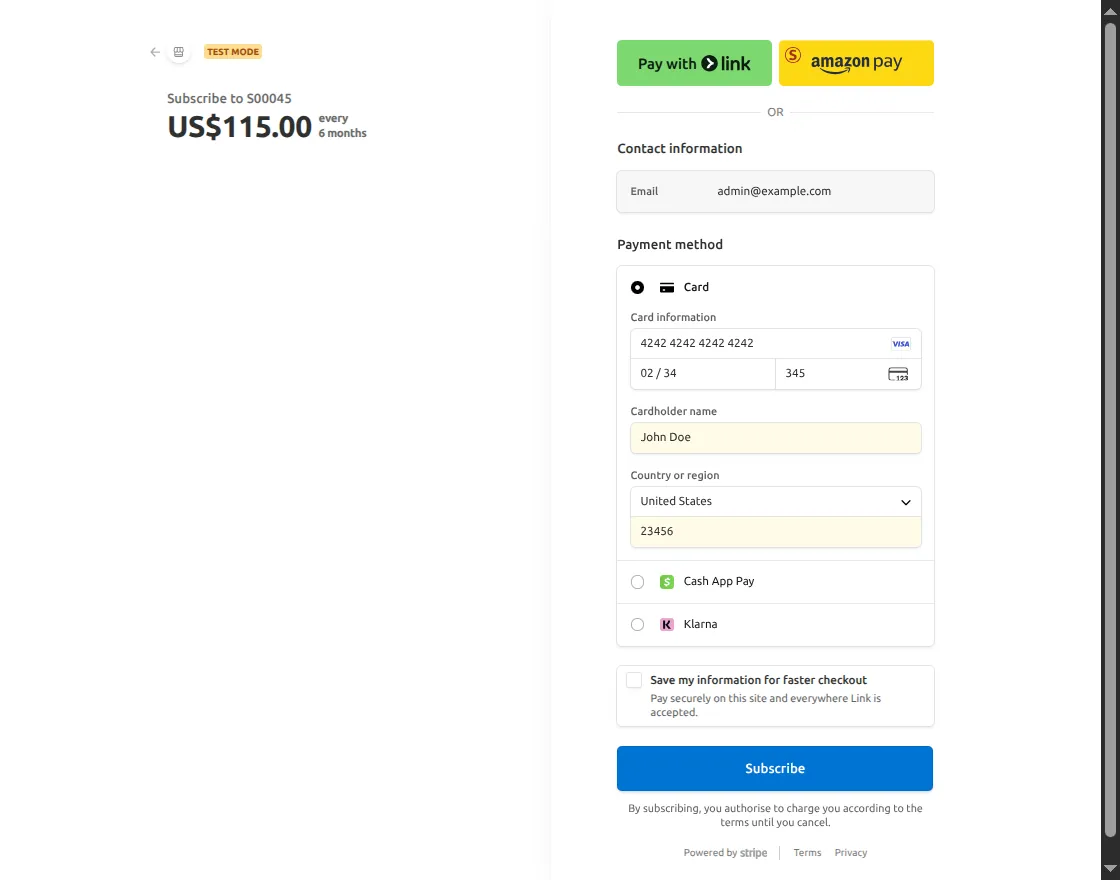
Task: Click the Subscribe button
Action: coord(775,768)
